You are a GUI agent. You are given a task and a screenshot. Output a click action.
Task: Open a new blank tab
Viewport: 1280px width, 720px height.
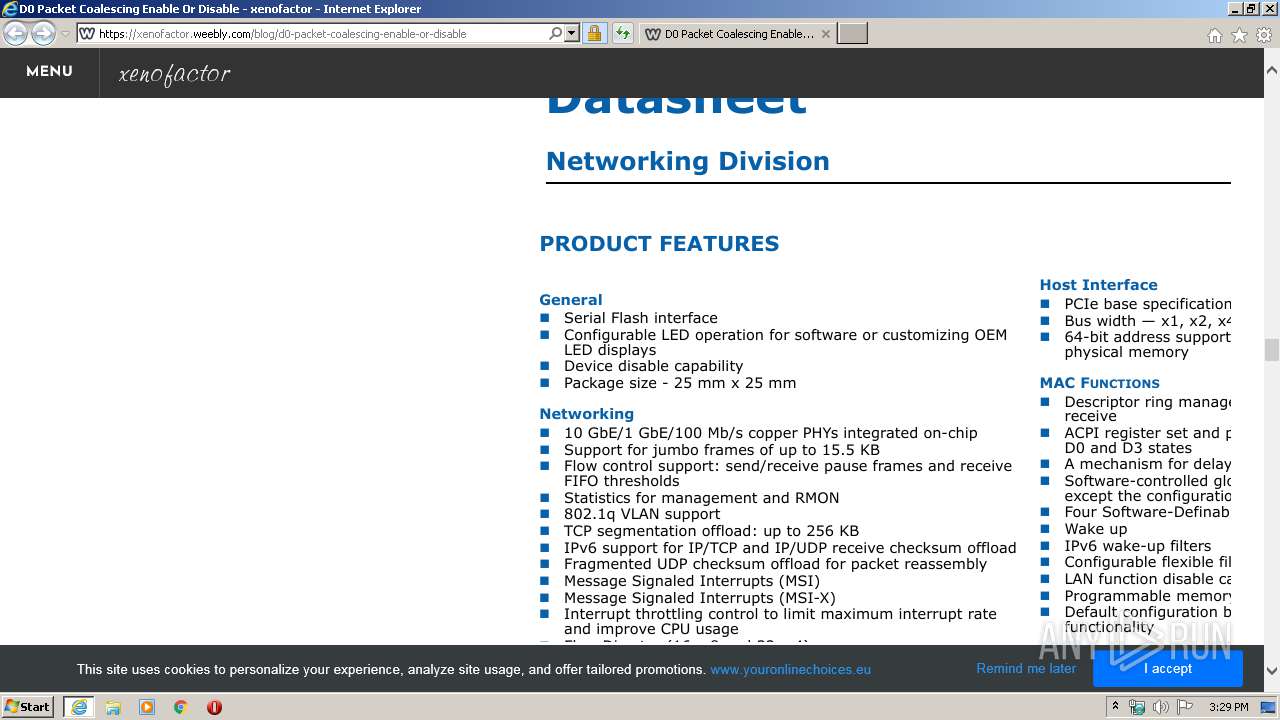click(852, 33)
